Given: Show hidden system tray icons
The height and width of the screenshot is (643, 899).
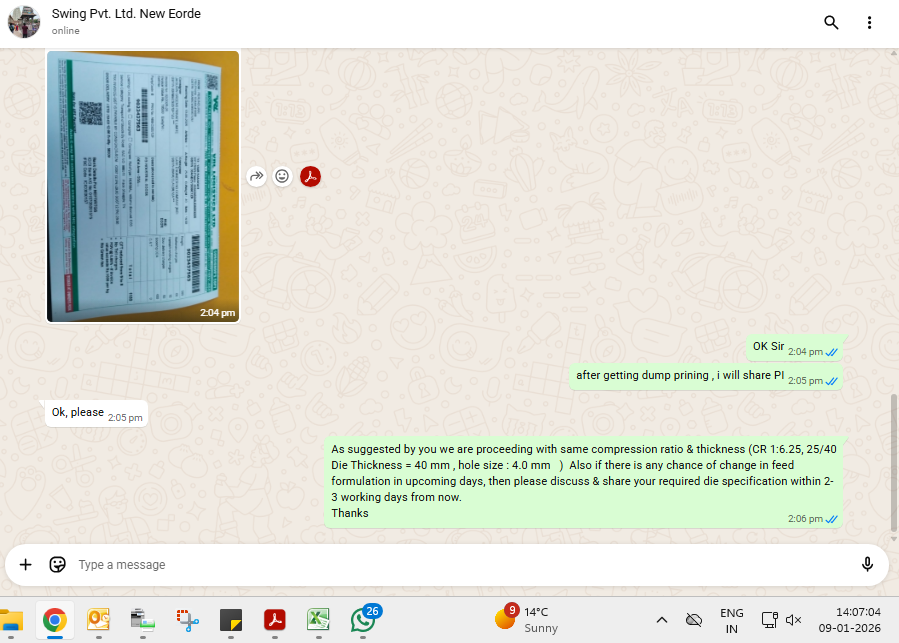Looking at the screenshot, I should point(661,620).
